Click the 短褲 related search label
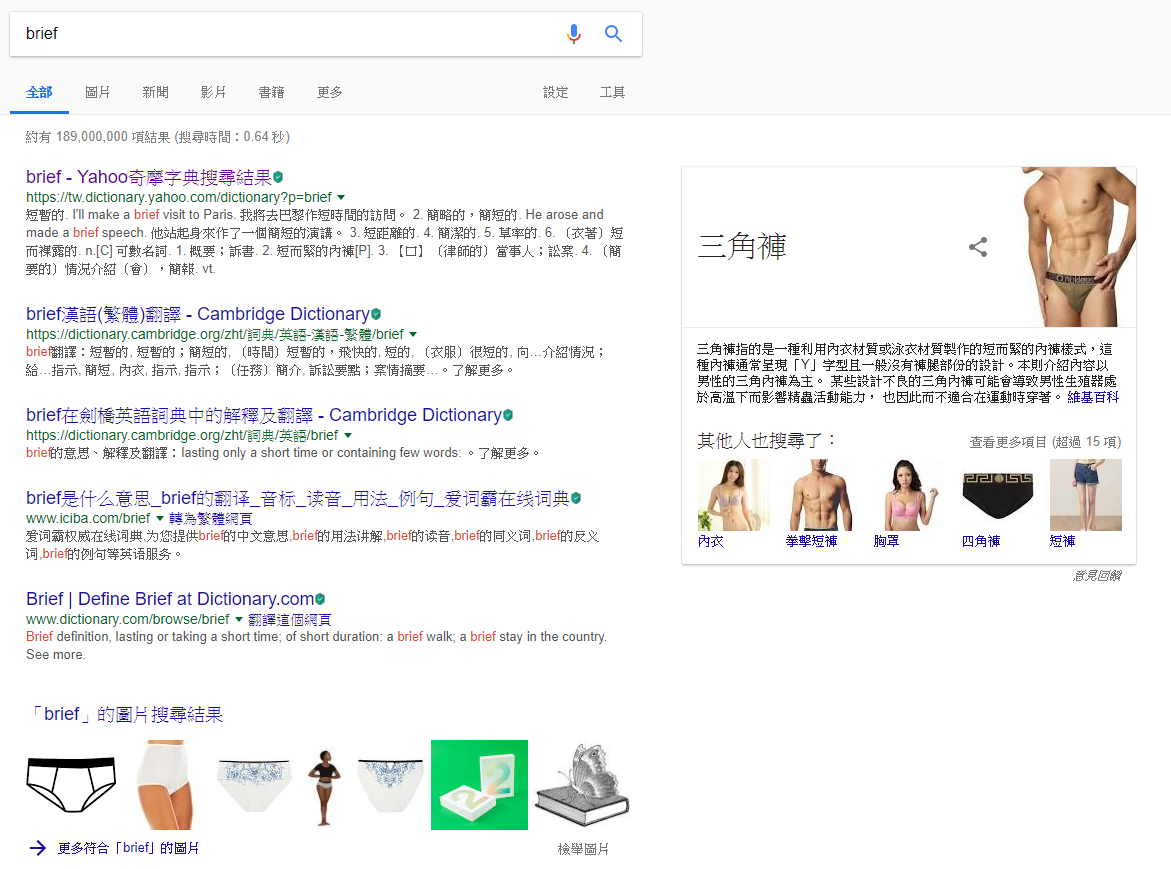 click(x=1063, y=541)
